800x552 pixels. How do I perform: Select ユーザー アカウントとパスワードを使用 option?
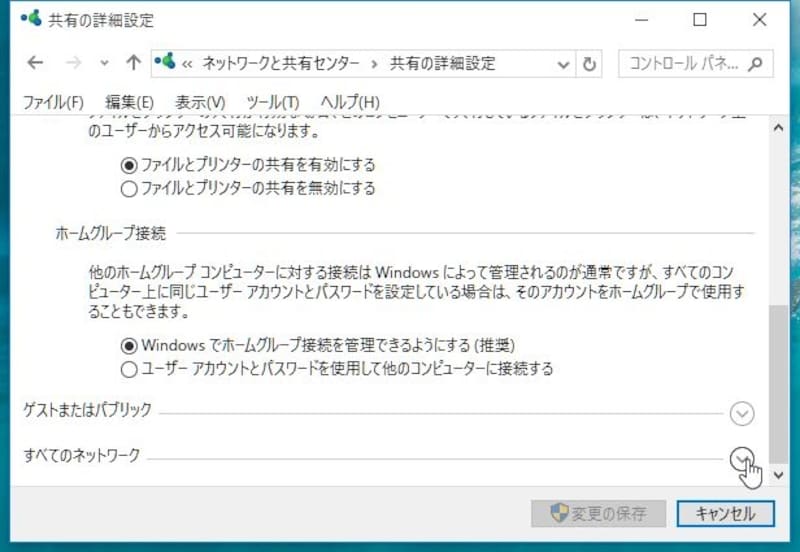[337, 369]
